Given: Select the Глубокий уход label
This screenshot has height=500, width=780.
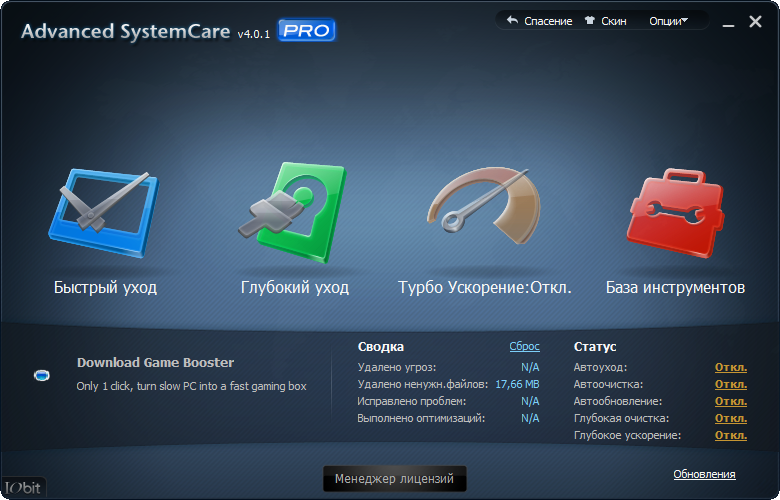Looking at the screenshot, I should click(295, 288).
